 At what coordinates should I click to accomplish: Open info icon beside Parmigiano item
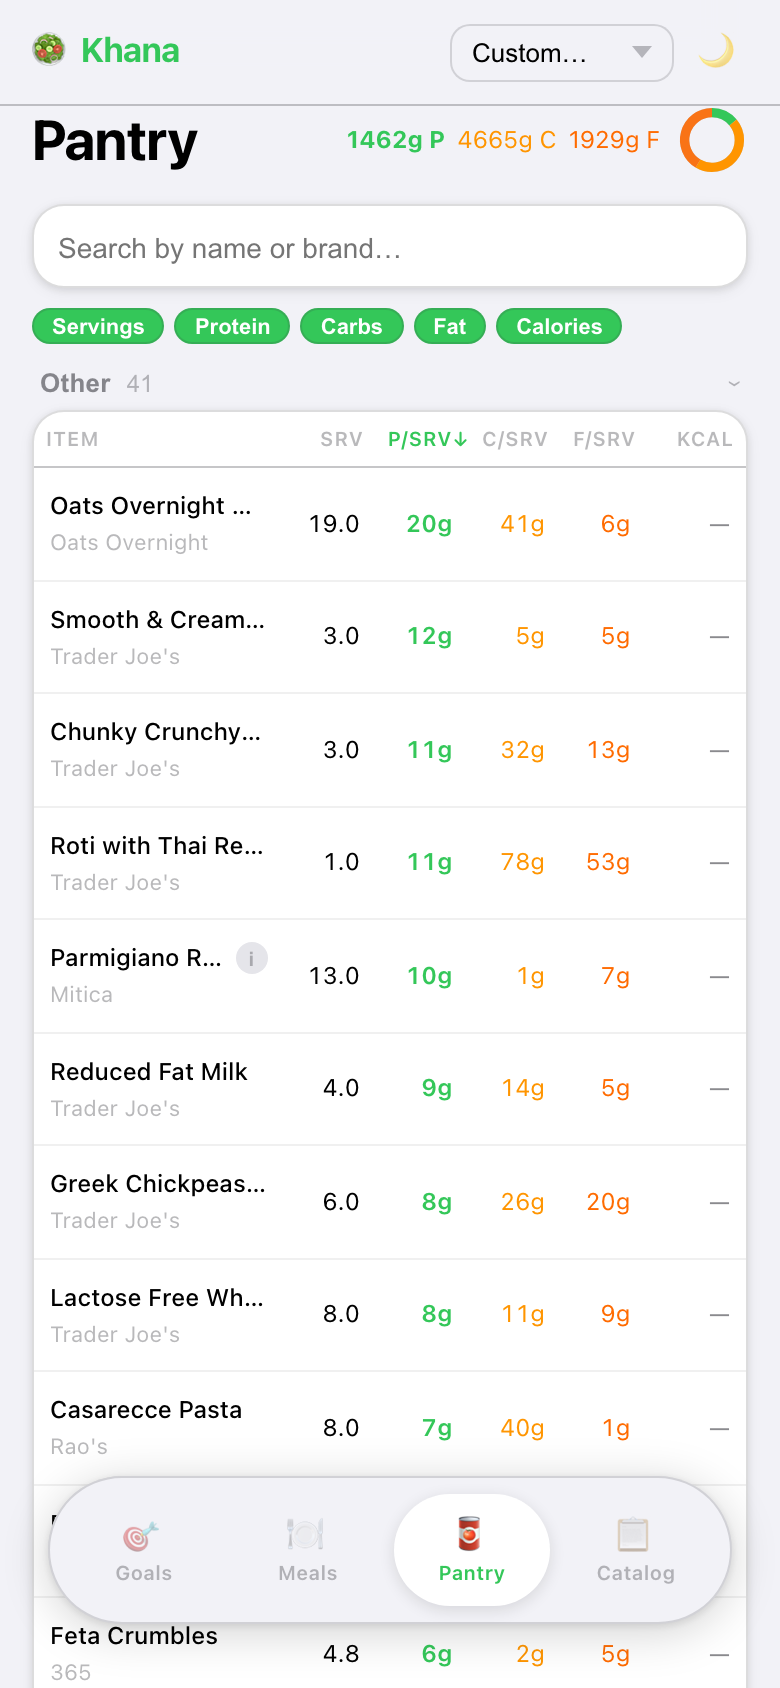tap(252, 958)
